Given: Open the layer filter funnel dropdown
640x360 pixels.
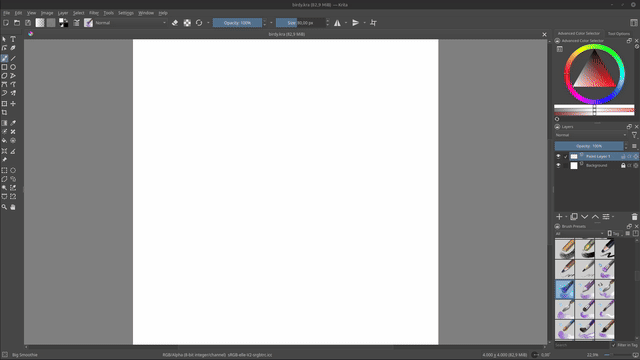Looking at the screenshot, I should [634, 135].
